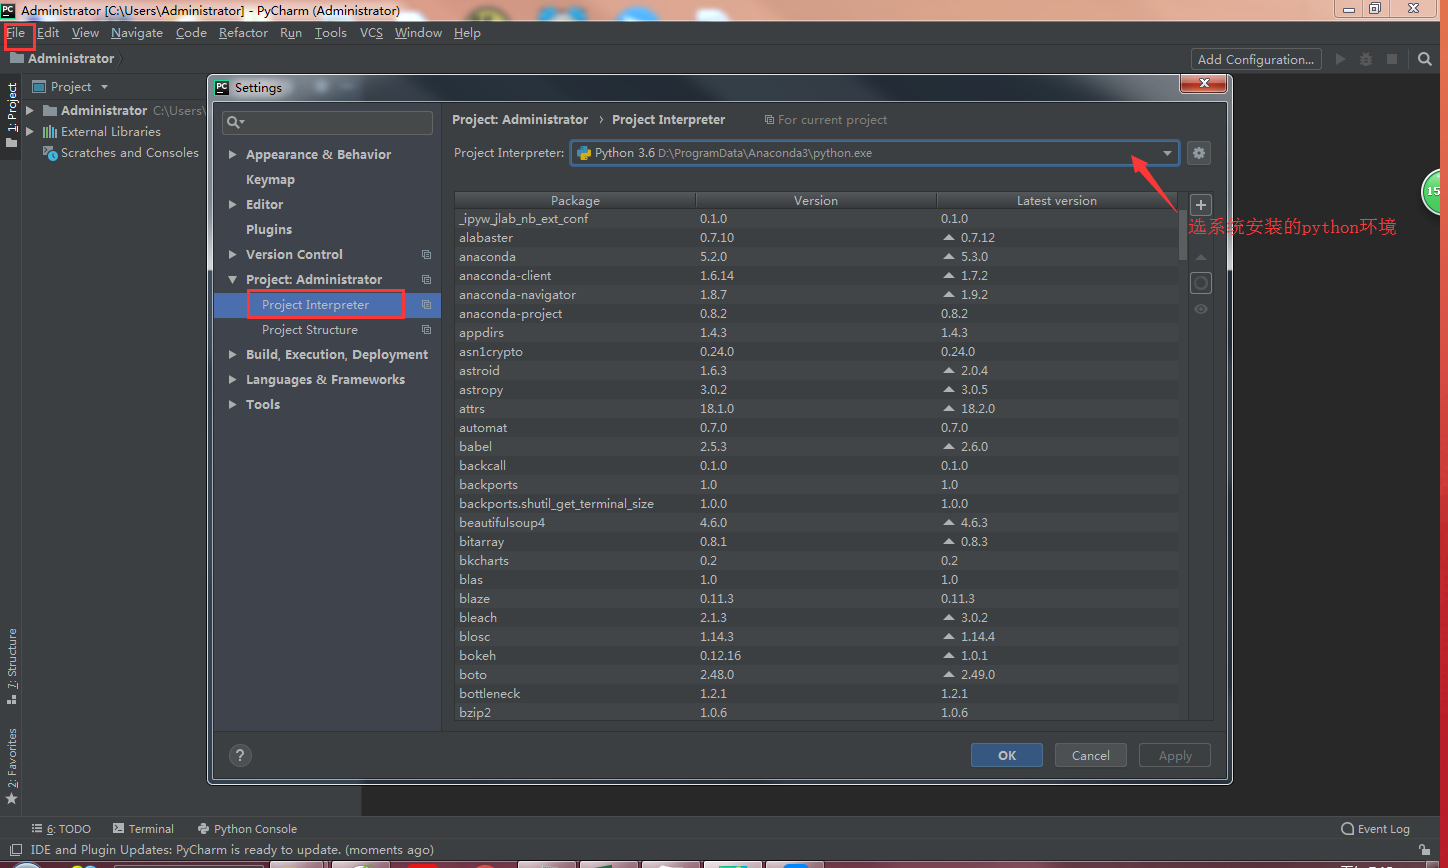Open the Project view dropdown arrow
The image size is (1448, 868).
click(x=104, y=87)
